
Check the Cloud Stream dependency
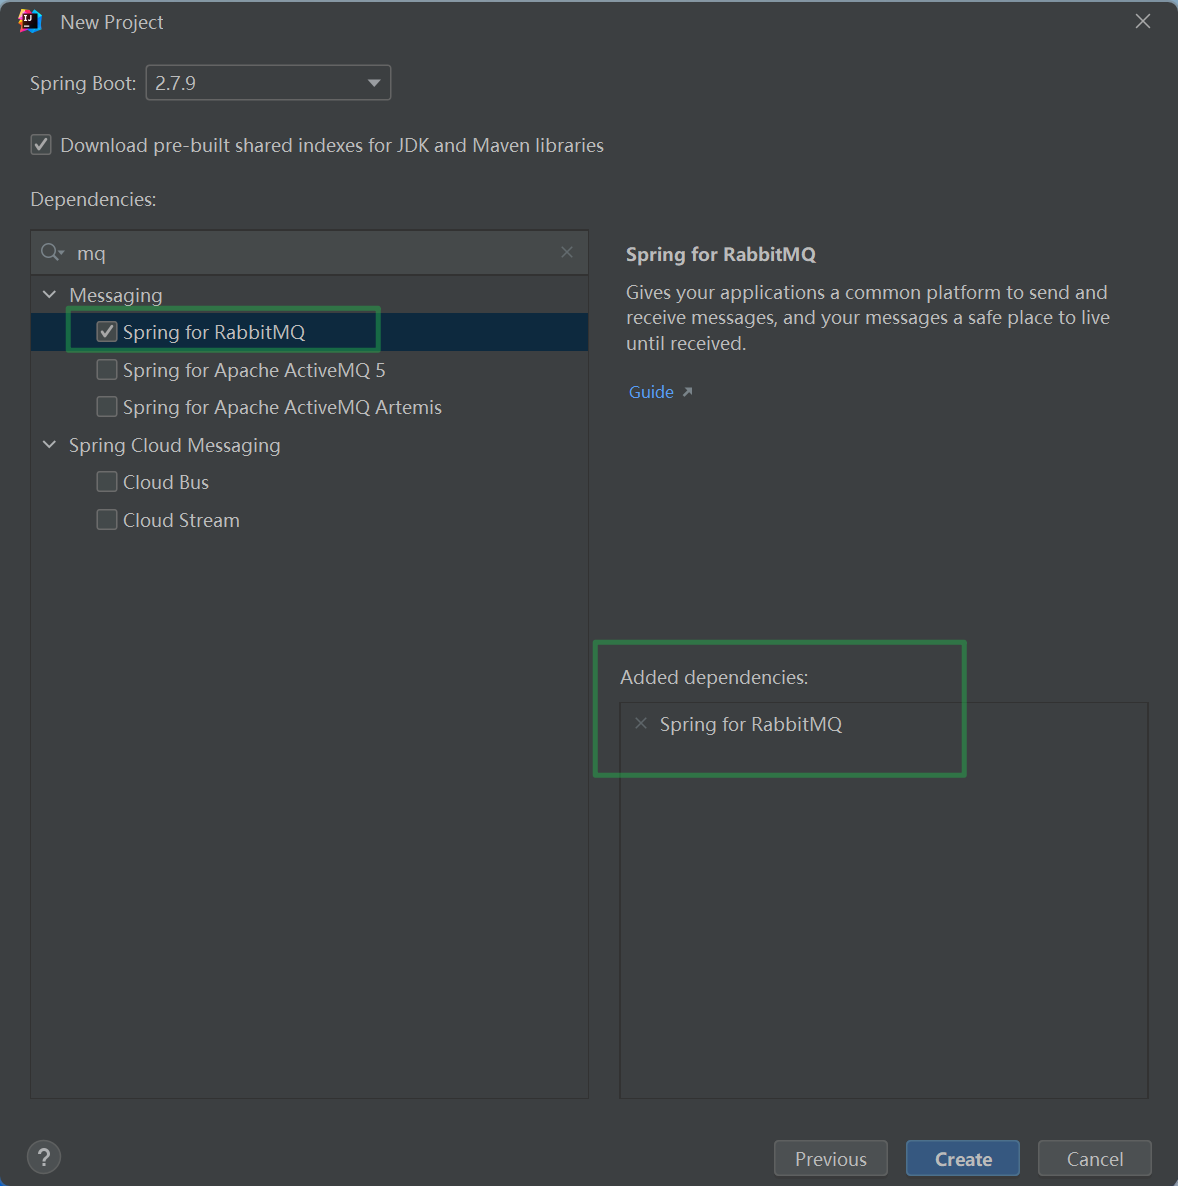107,520
